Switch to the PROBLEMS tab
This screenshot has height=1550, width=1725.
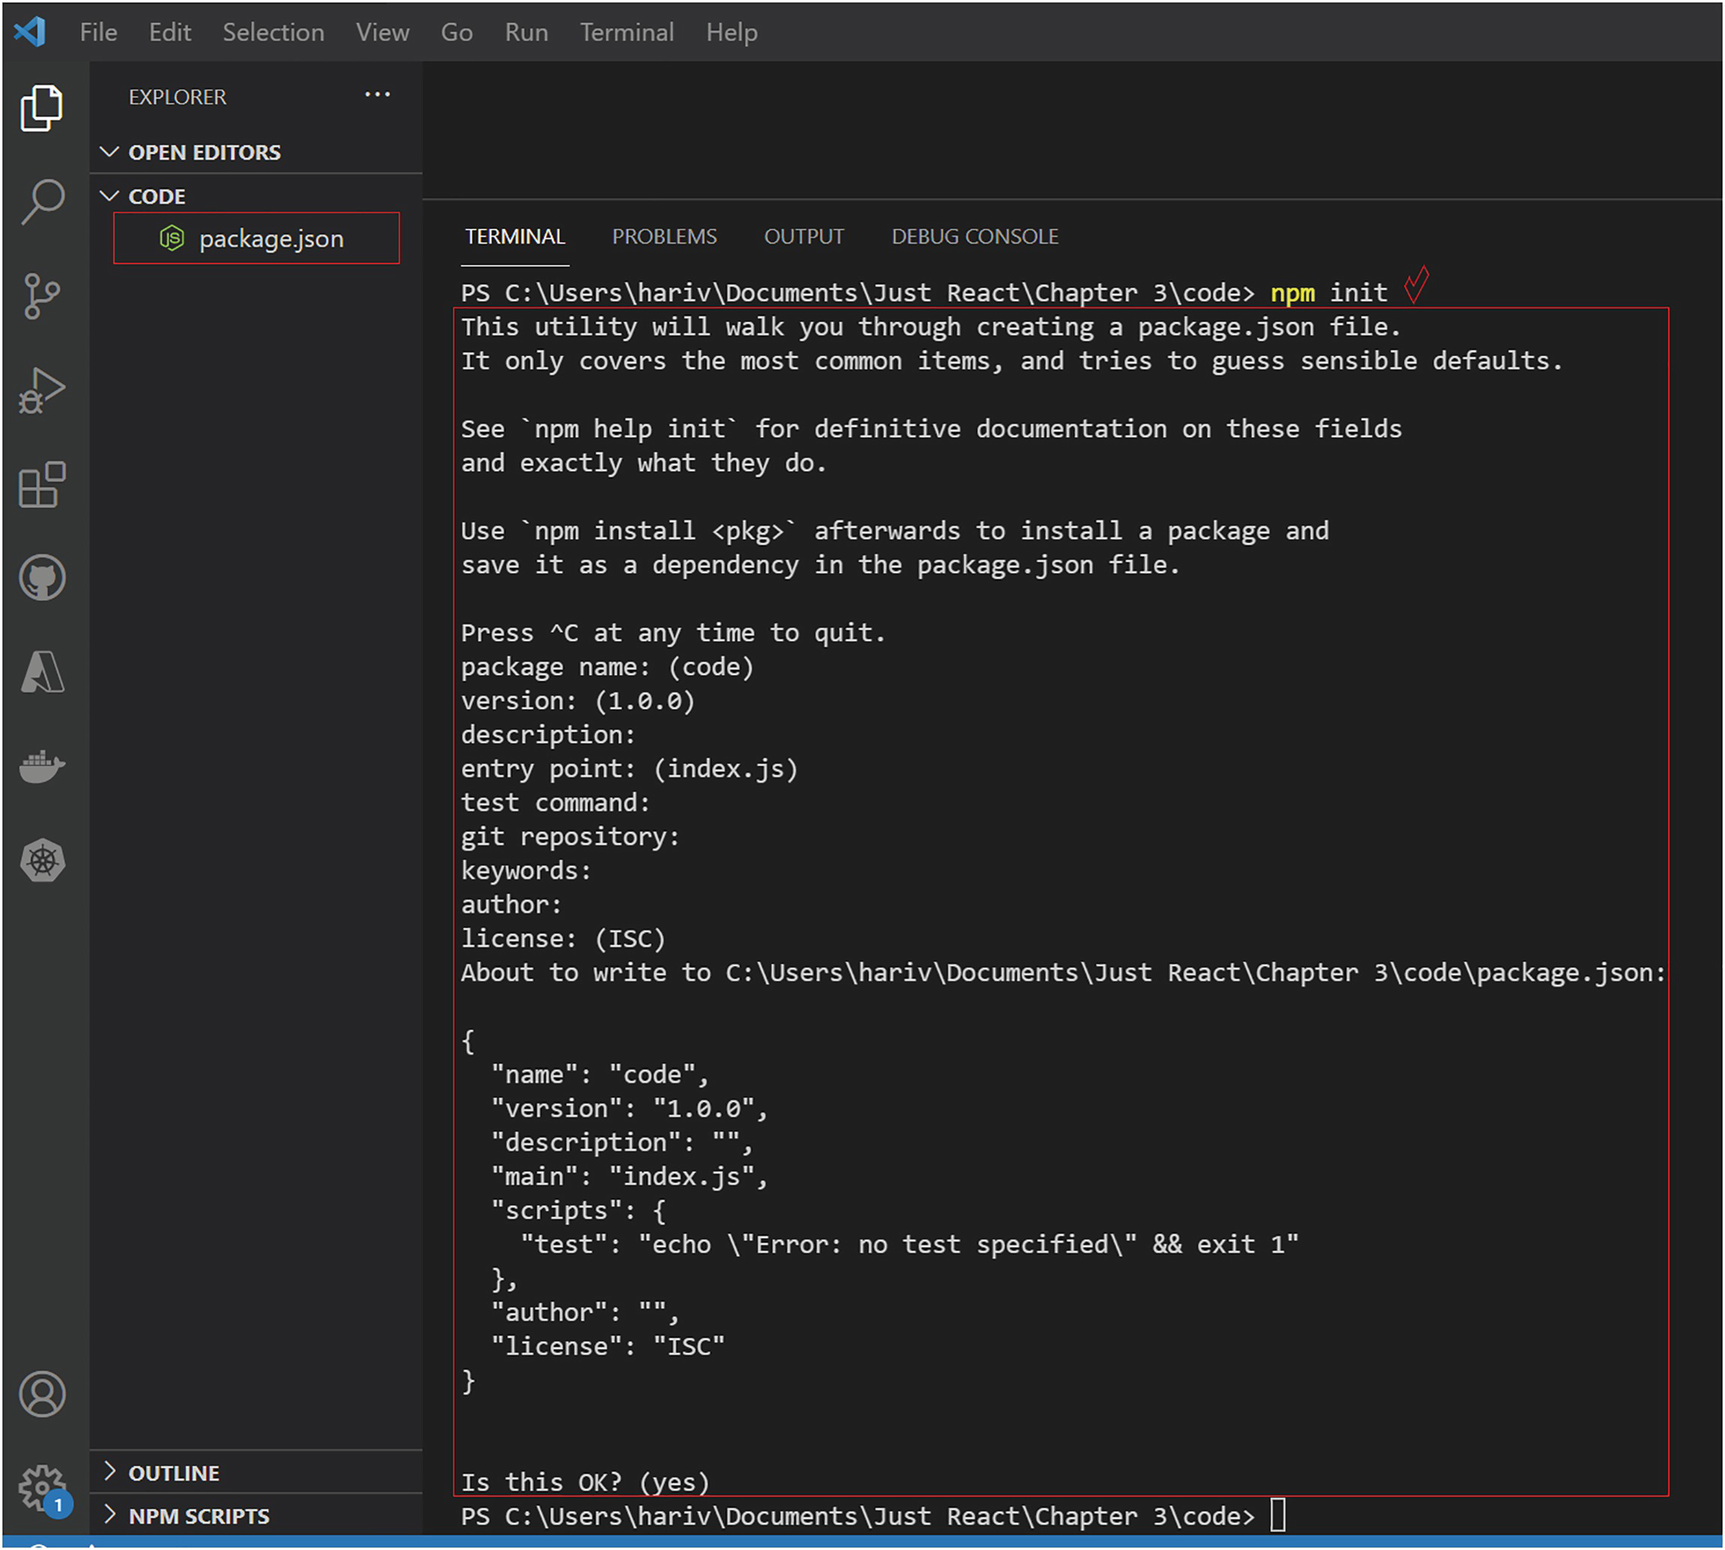(x=664, y=237)
